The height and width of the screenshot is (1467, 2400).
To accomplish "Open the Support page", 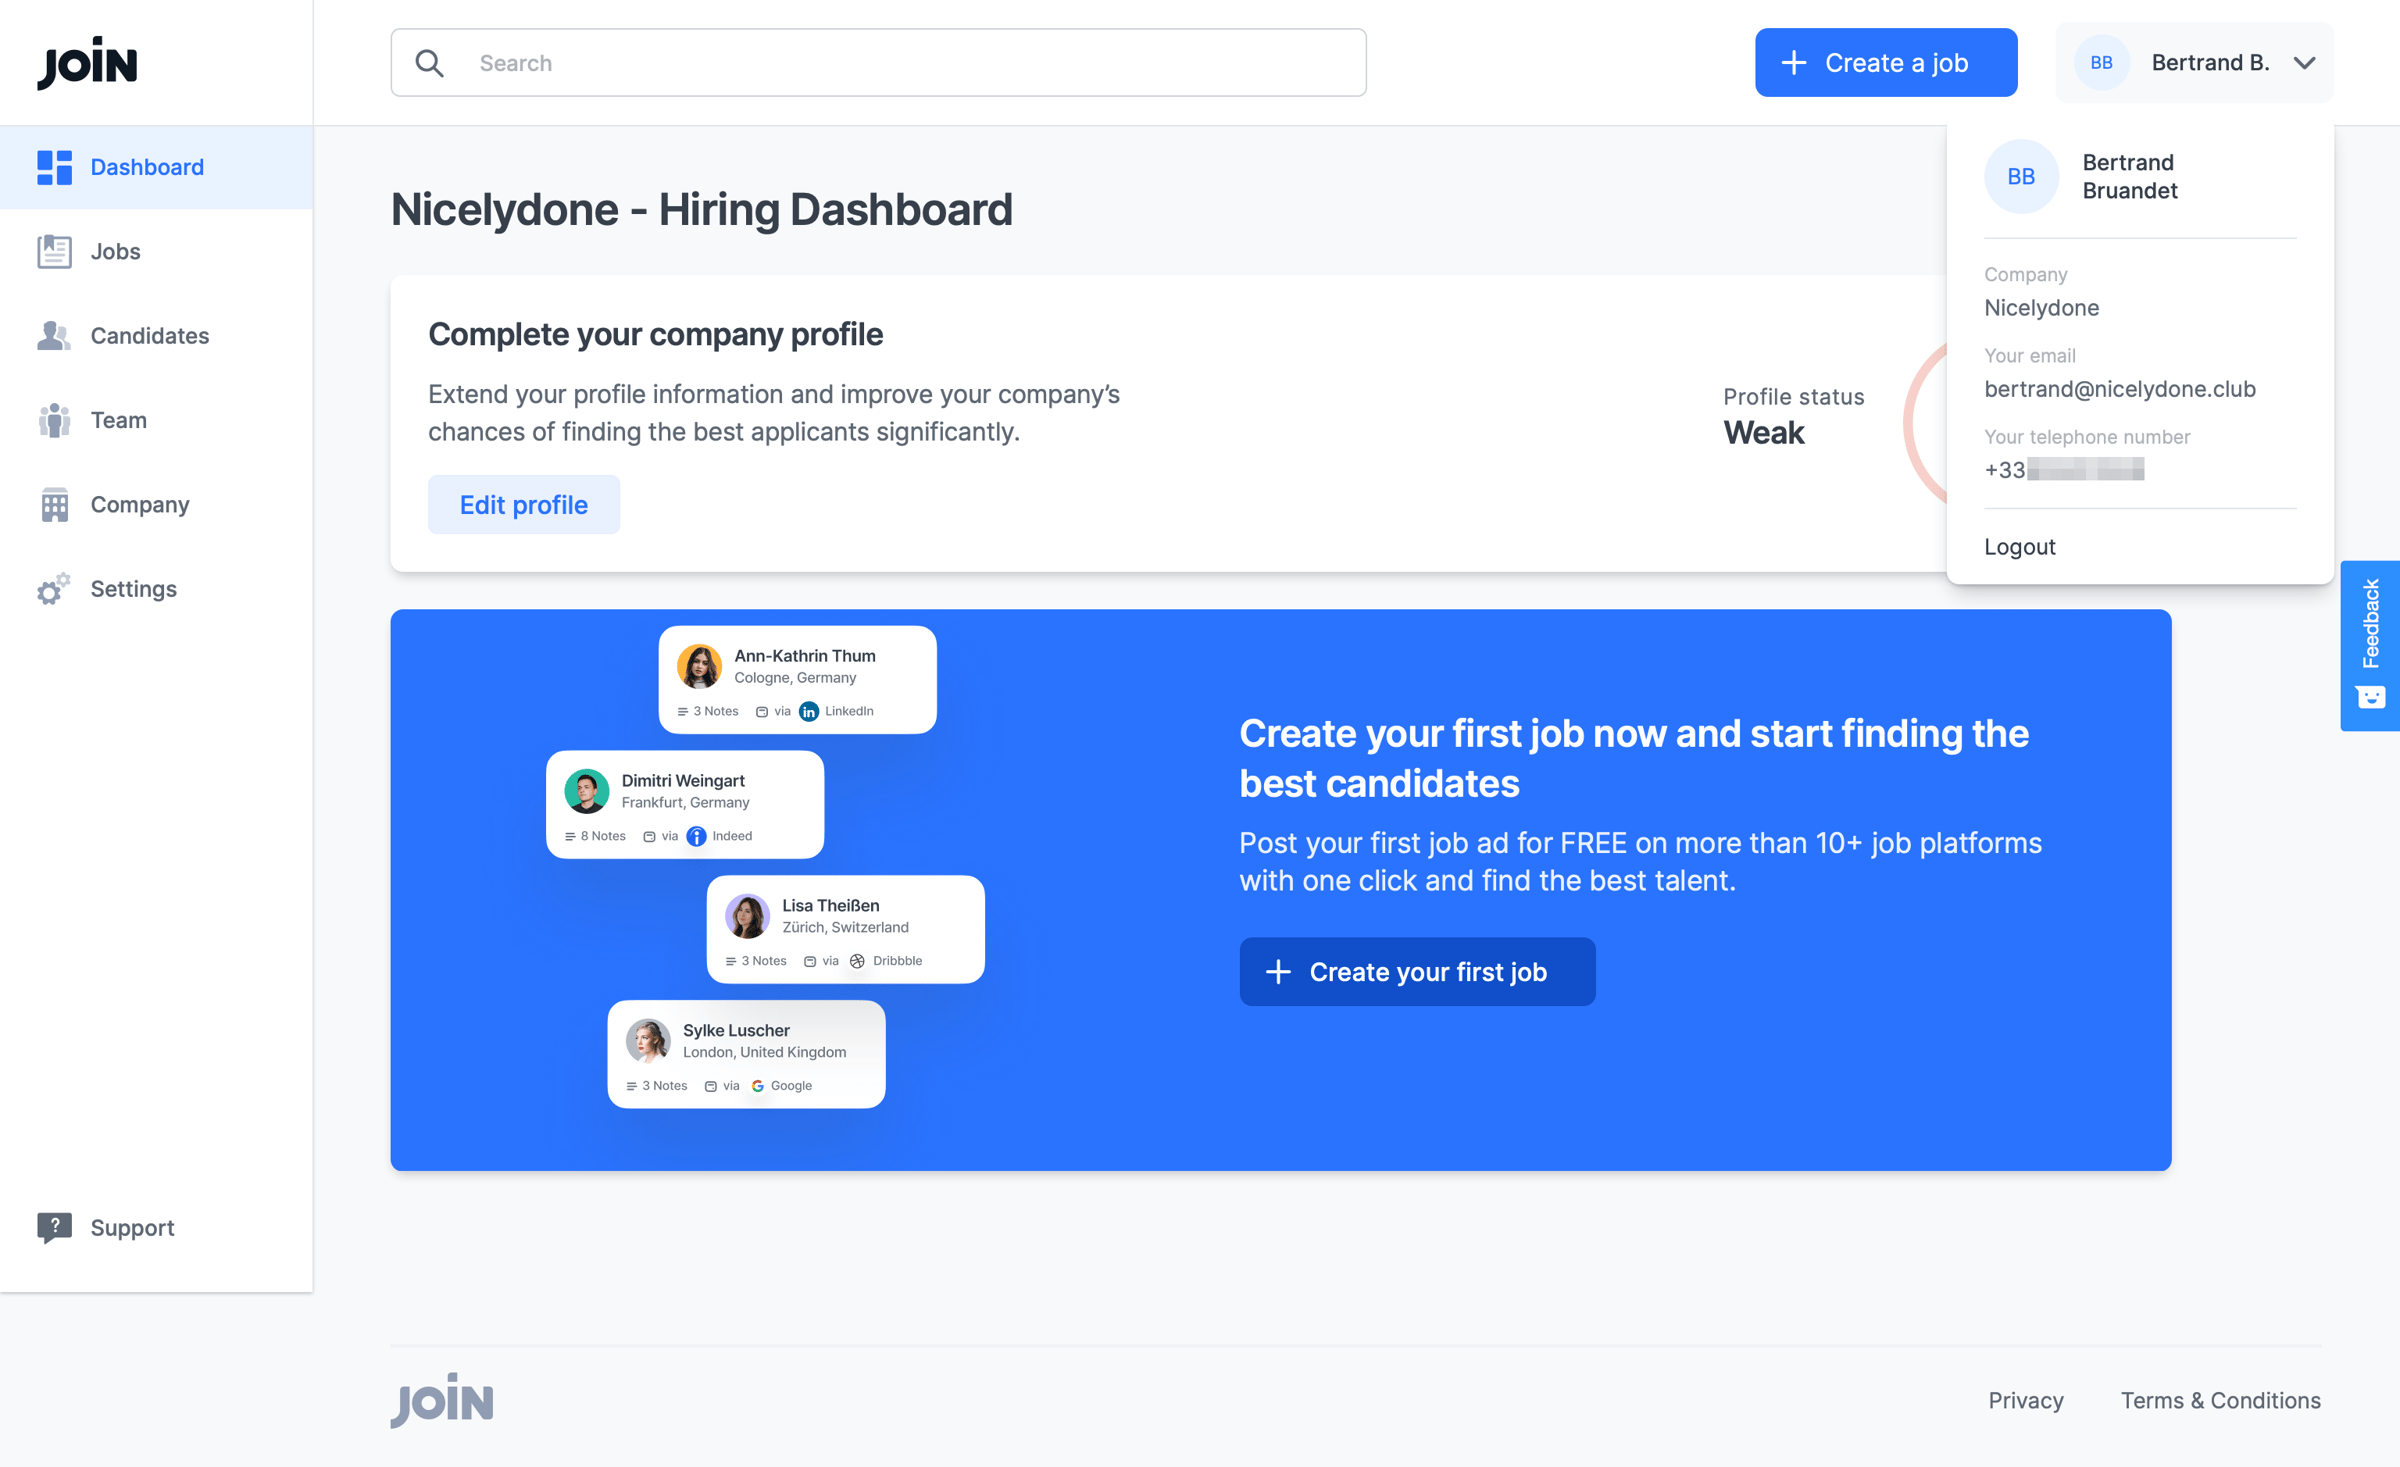I will pos(156,1227).
